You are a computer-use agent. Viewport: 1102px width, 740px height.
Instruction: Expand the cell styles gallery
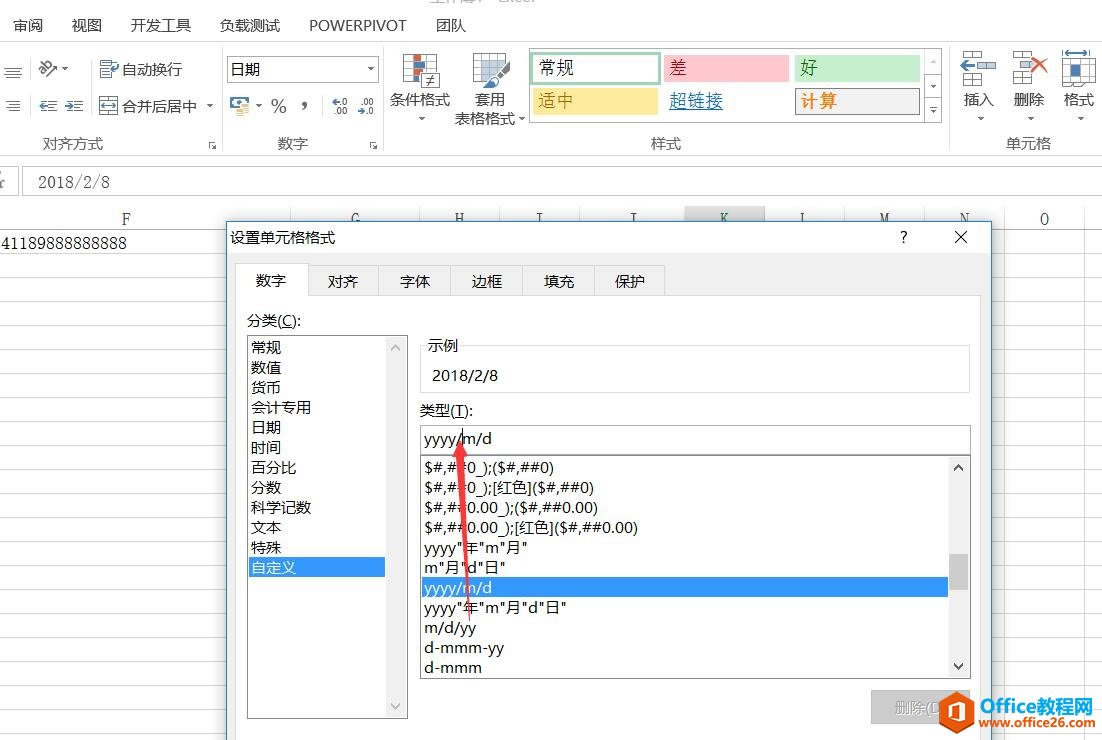933,110
